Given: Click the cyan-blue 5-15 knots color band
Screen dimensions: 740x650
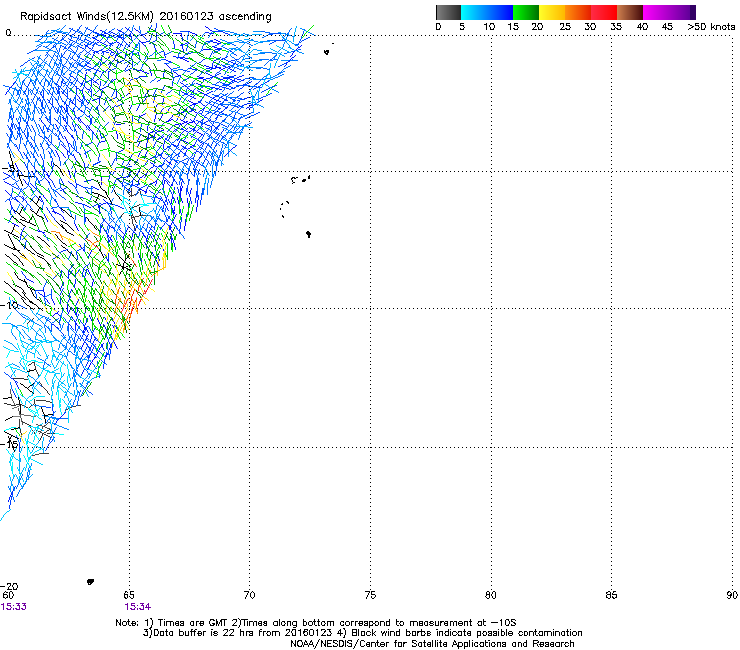Looking at the screenshot, I should pyautogui.click(x=487, y=12).
